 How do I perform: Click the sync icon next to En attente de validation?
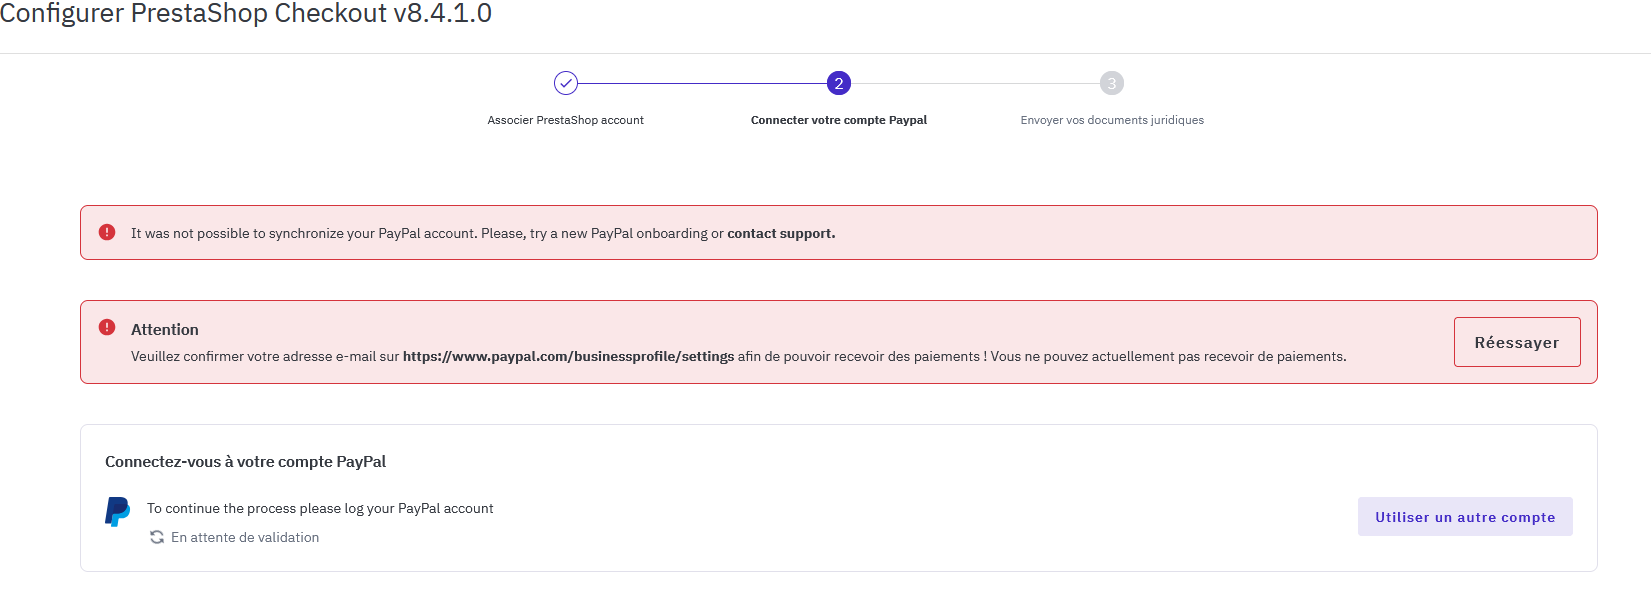157,537
